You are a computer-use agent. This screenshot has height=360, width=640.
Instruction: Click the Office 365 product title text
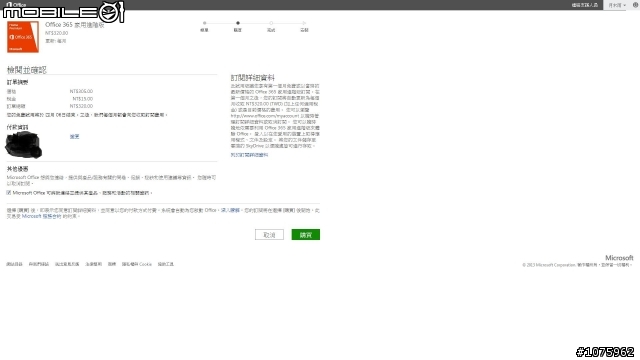coord(75,25)
